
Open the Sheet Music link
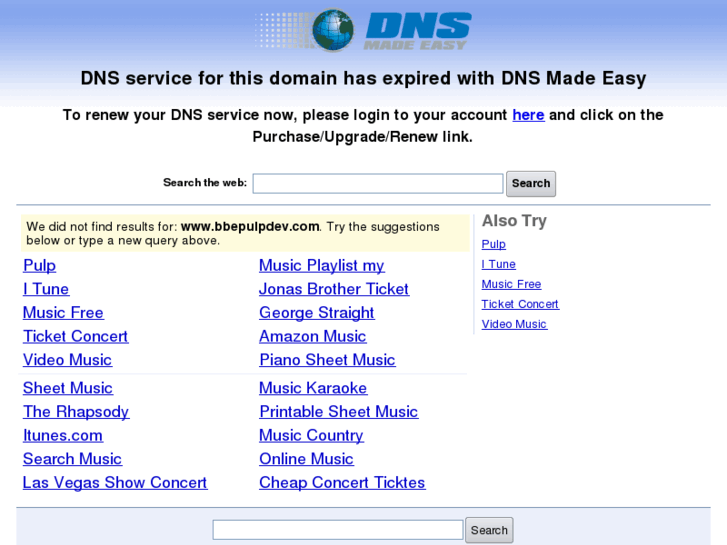coord(68,388)
